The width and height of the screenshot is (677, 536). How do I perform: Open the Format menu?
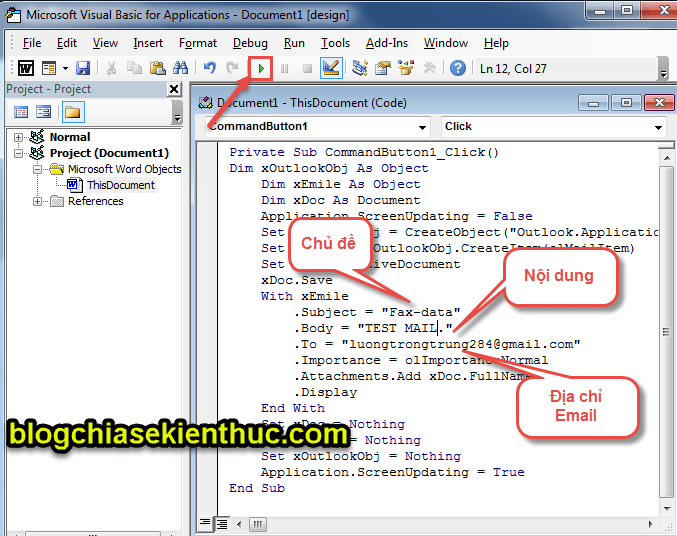[198, 43]
